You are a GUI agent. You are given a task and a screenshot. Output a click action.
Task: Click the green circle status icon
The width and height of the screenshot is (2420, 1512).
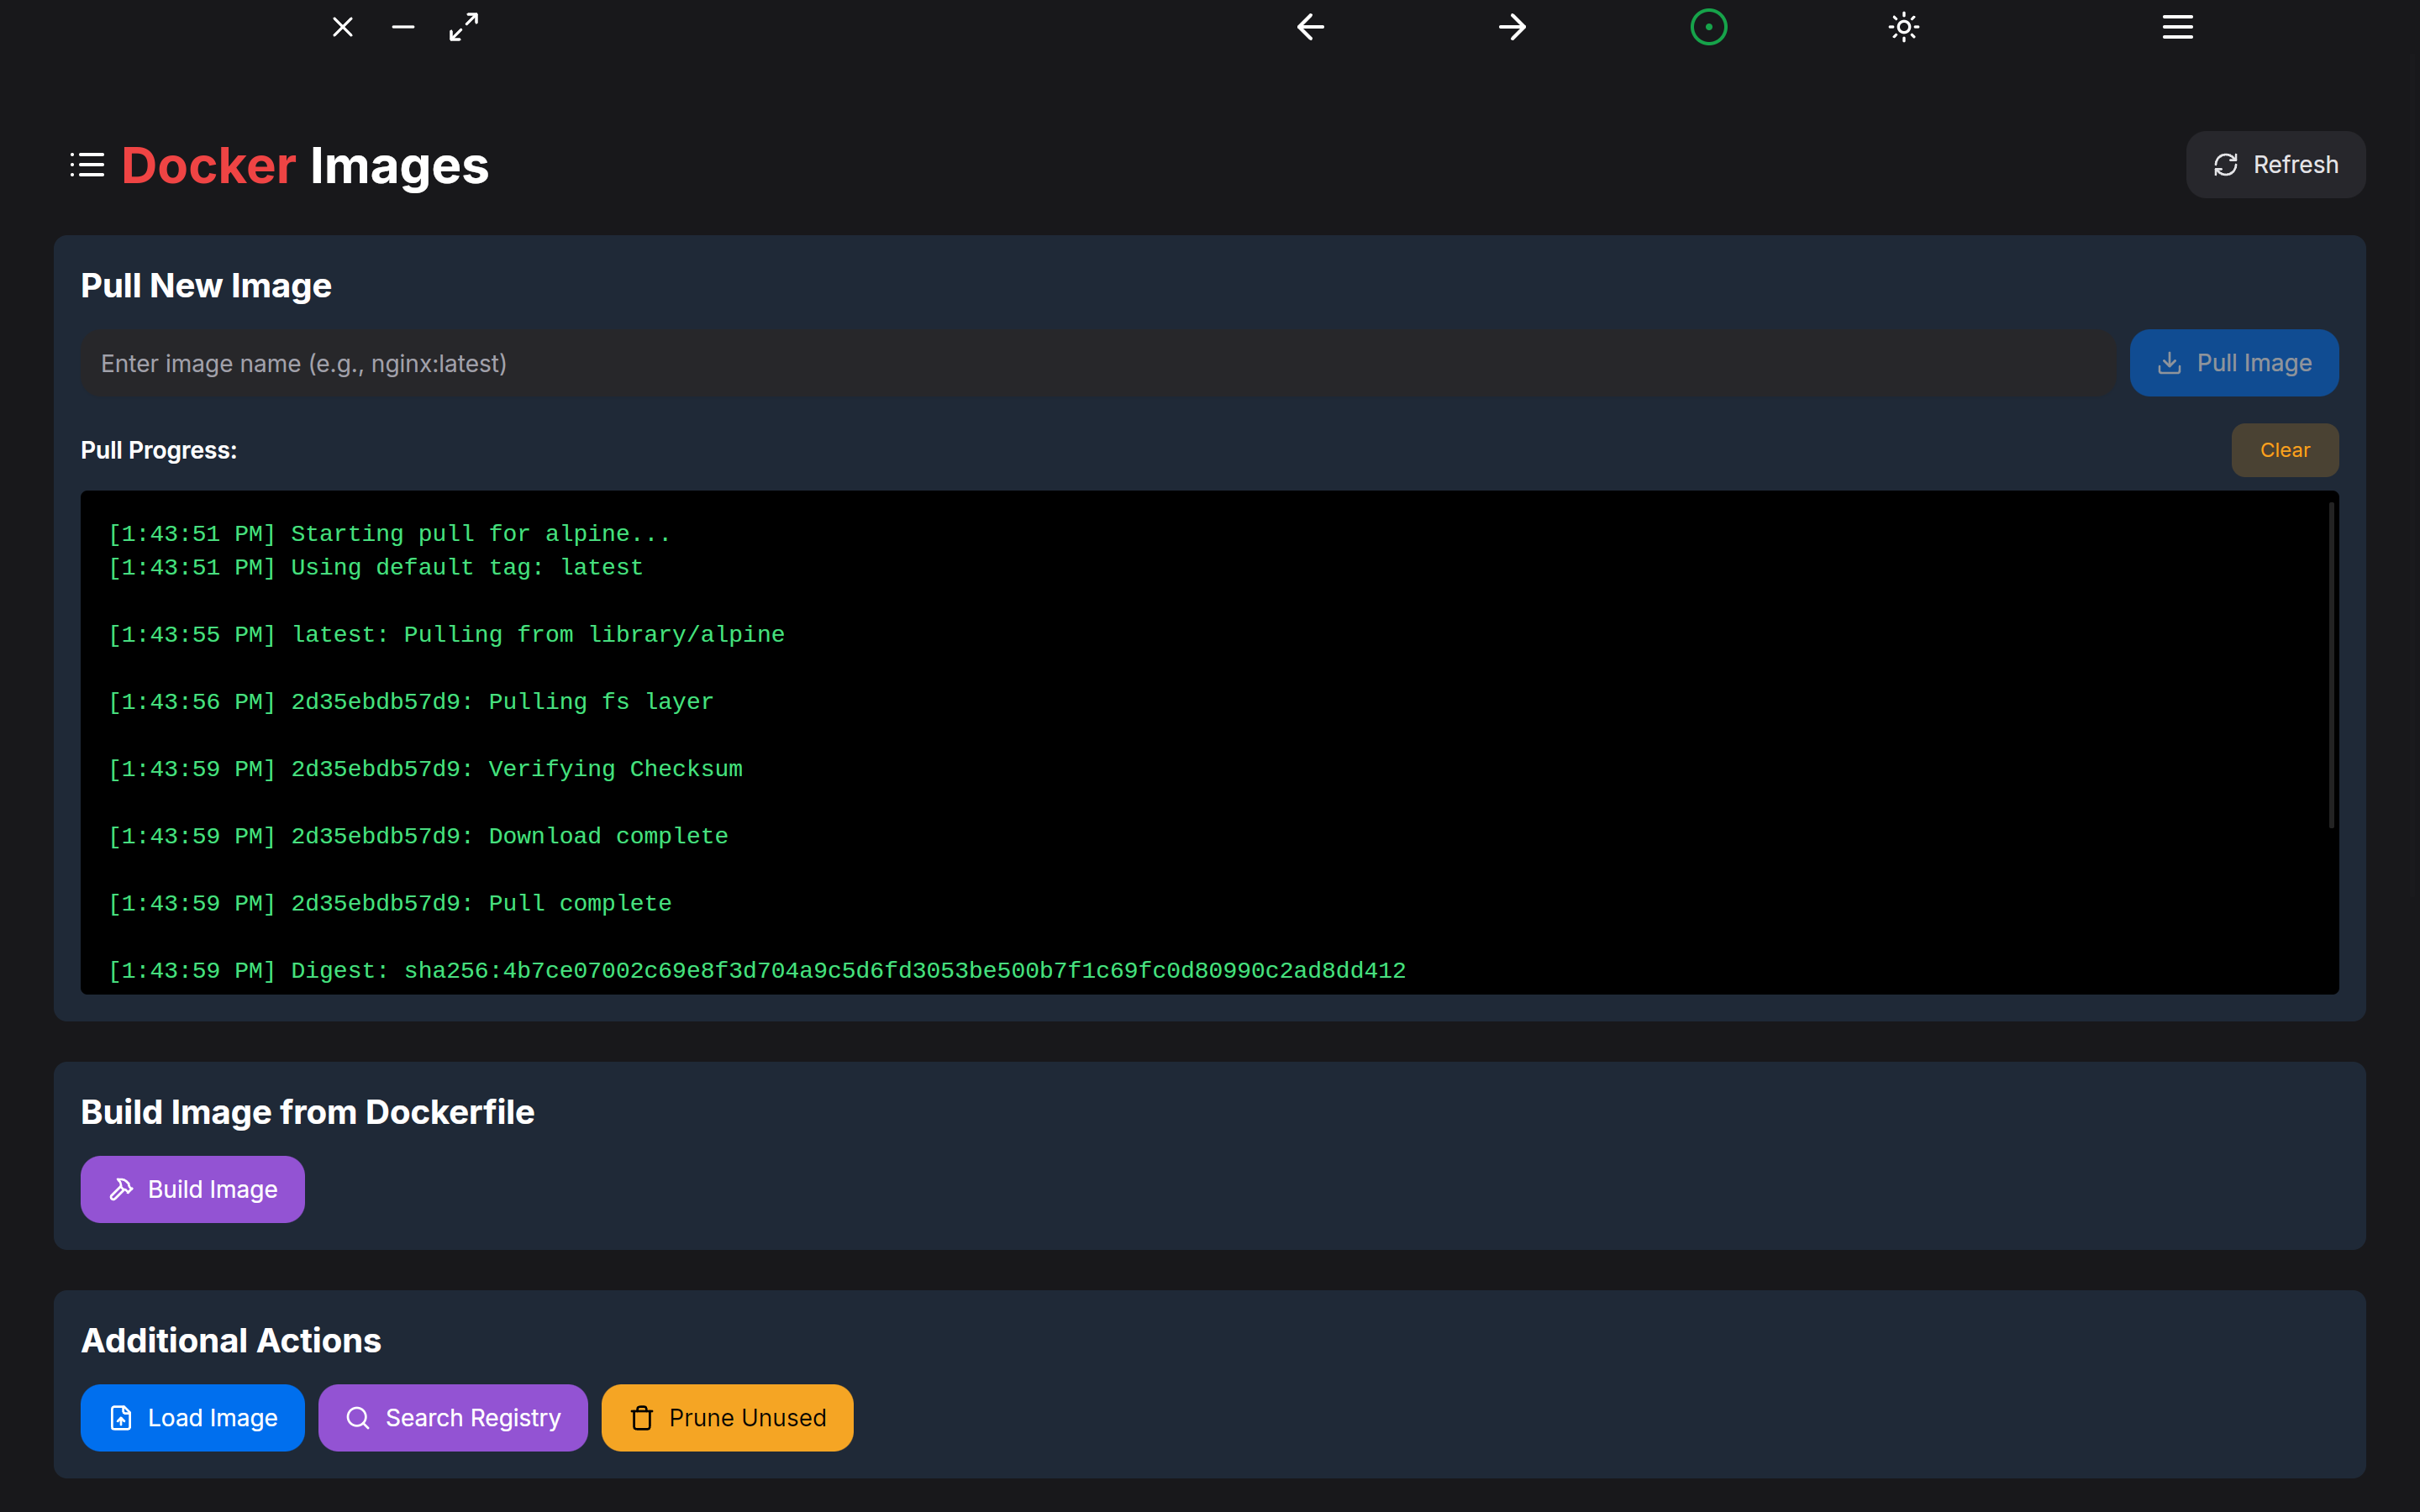click(x=1708, y=27)
